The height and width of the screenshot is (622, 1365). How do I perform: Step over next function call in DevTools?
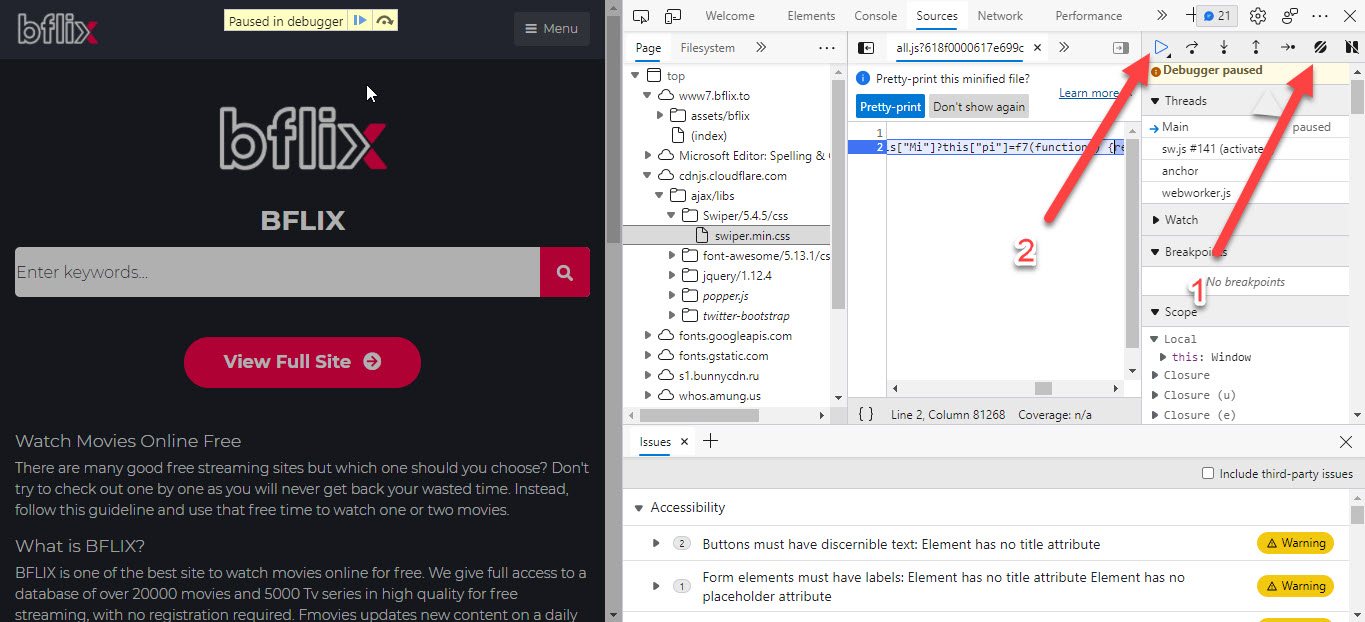point(1192,47)
